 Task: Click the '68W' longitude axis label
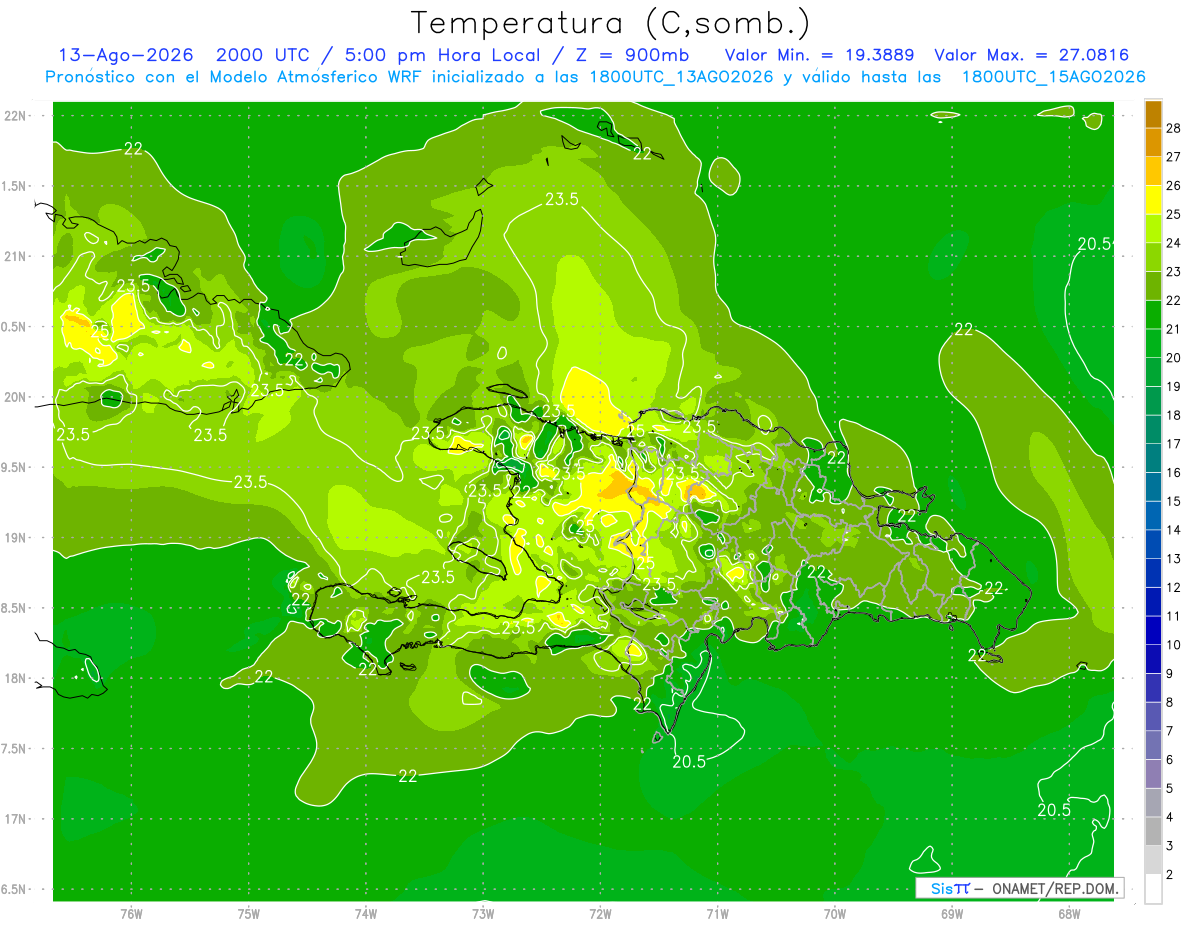1069,913
